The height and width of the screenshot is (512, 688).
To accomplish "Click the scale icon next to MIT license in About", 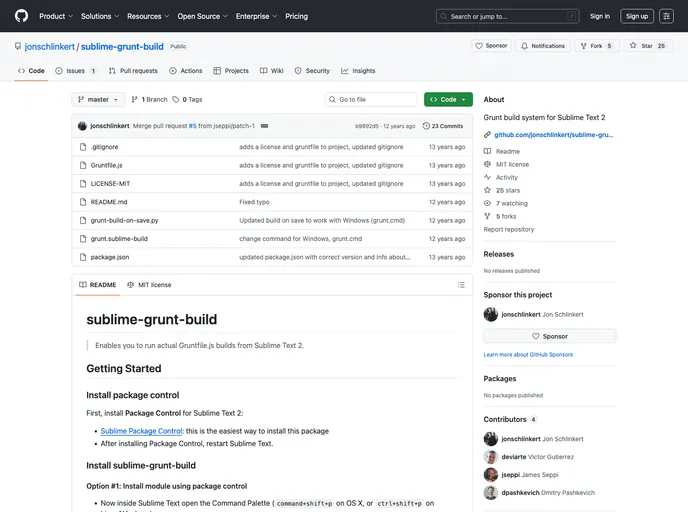I will 487,164.
